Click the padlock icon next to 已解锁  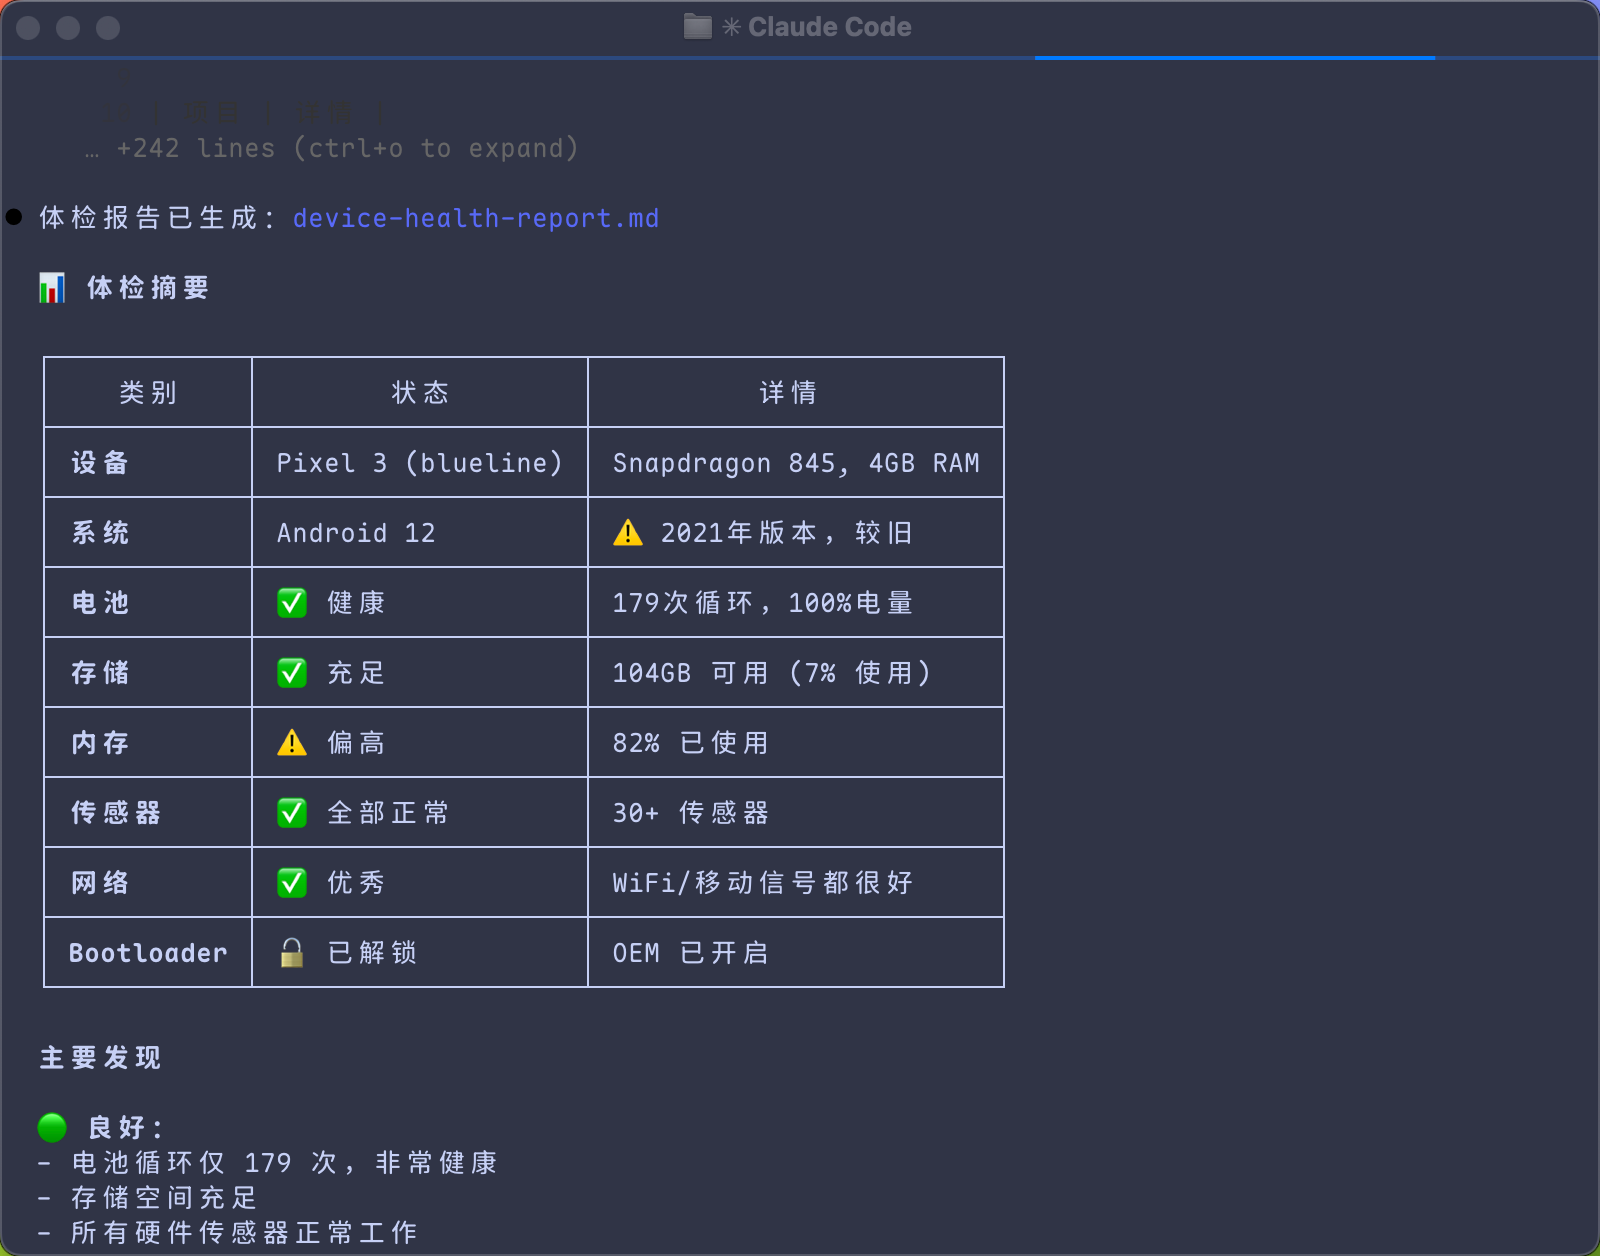[292, 953]
